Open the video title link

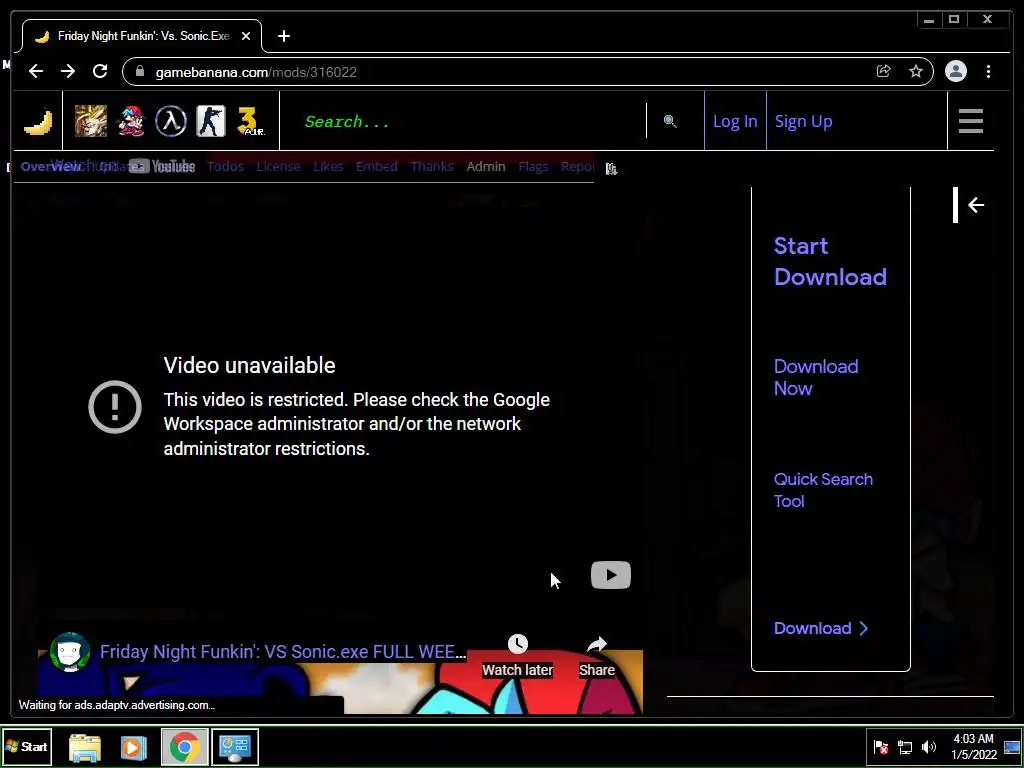tap(283, 652)
